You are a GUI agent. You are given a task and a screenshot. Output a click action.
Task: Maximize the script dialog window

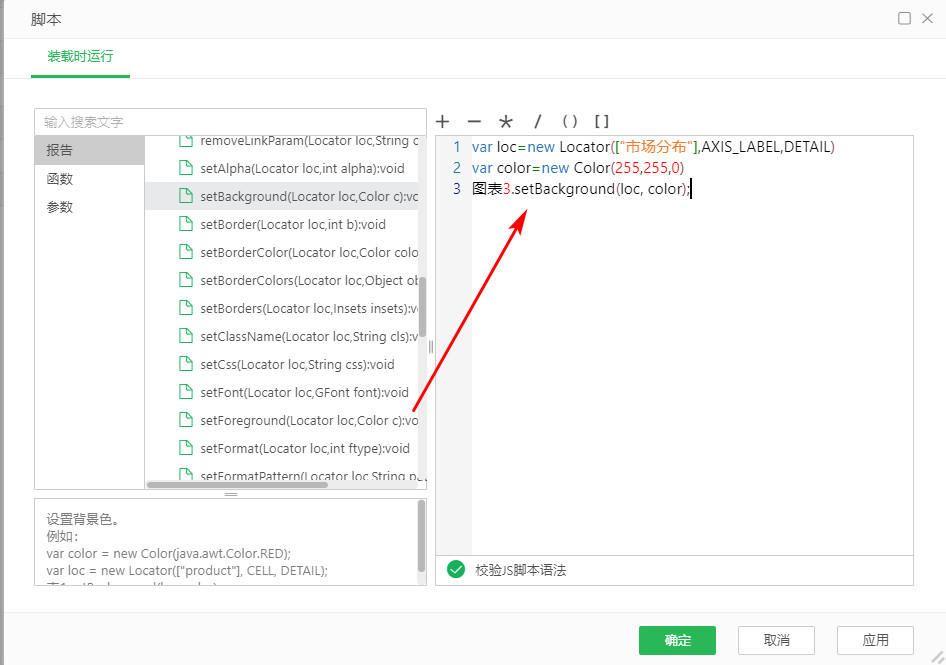905,18
